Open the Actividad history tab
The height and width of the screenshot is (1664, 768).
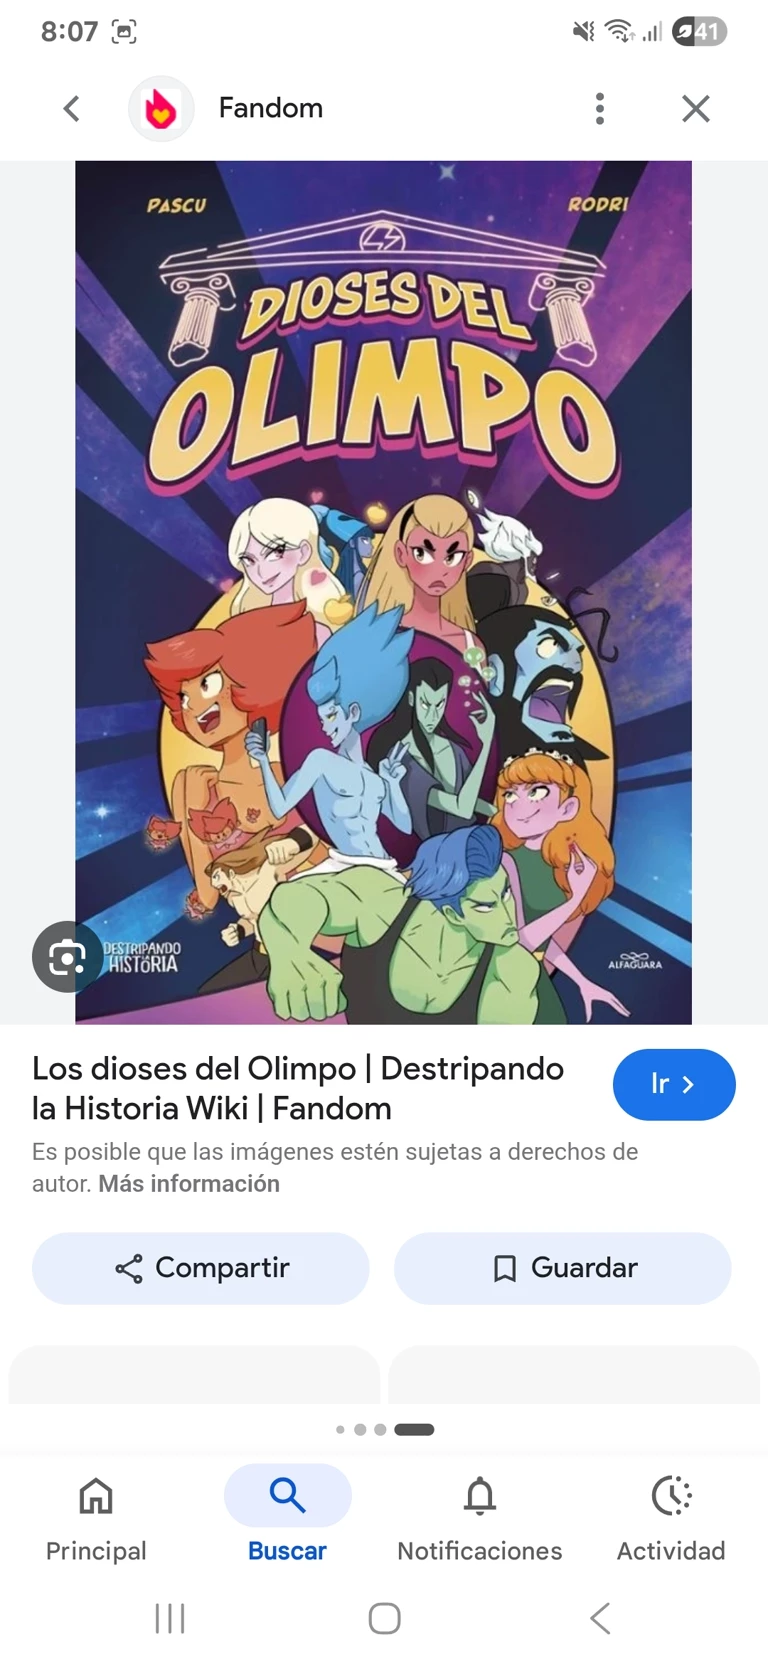click(x=671, y=1518)
